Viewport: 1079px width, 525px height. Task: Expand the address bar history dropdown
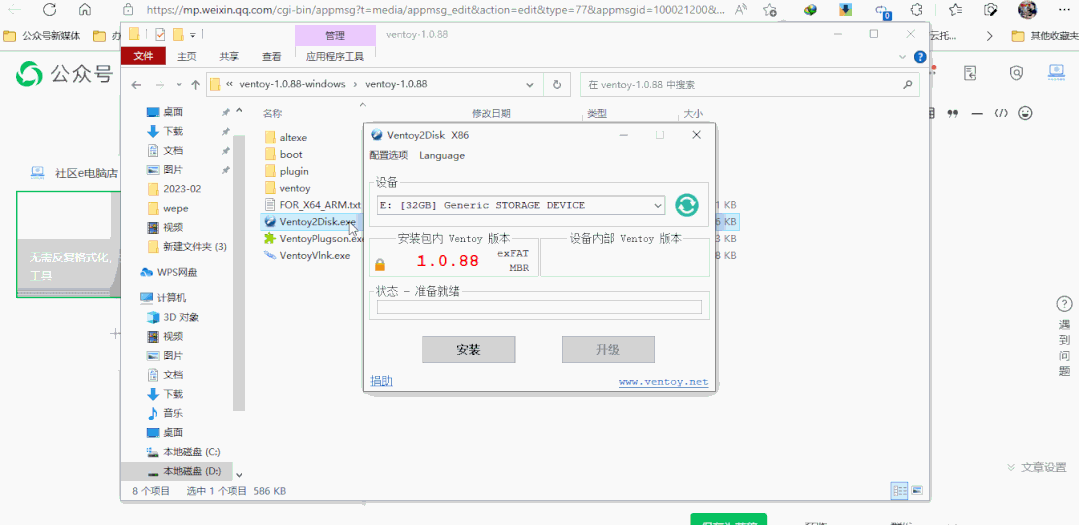click(530, 85)
